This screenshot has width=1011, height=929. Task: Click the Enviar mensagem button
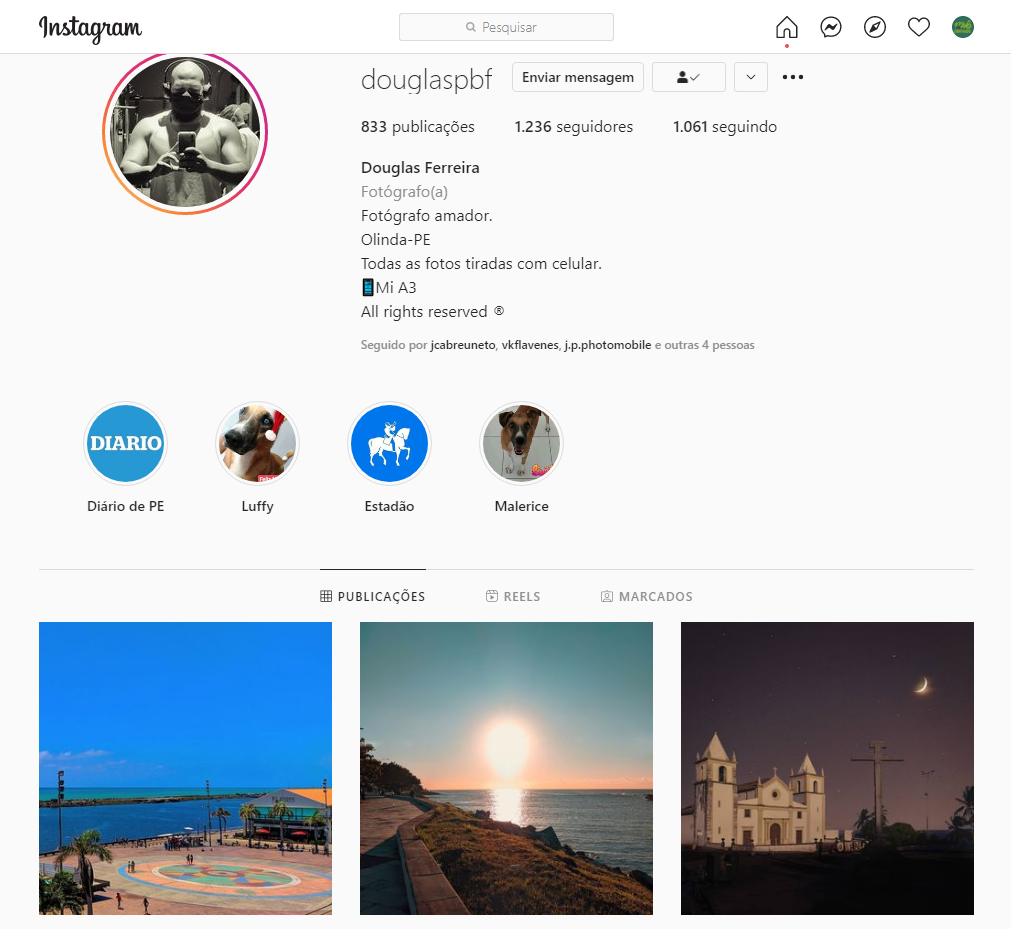click(578, 77)
